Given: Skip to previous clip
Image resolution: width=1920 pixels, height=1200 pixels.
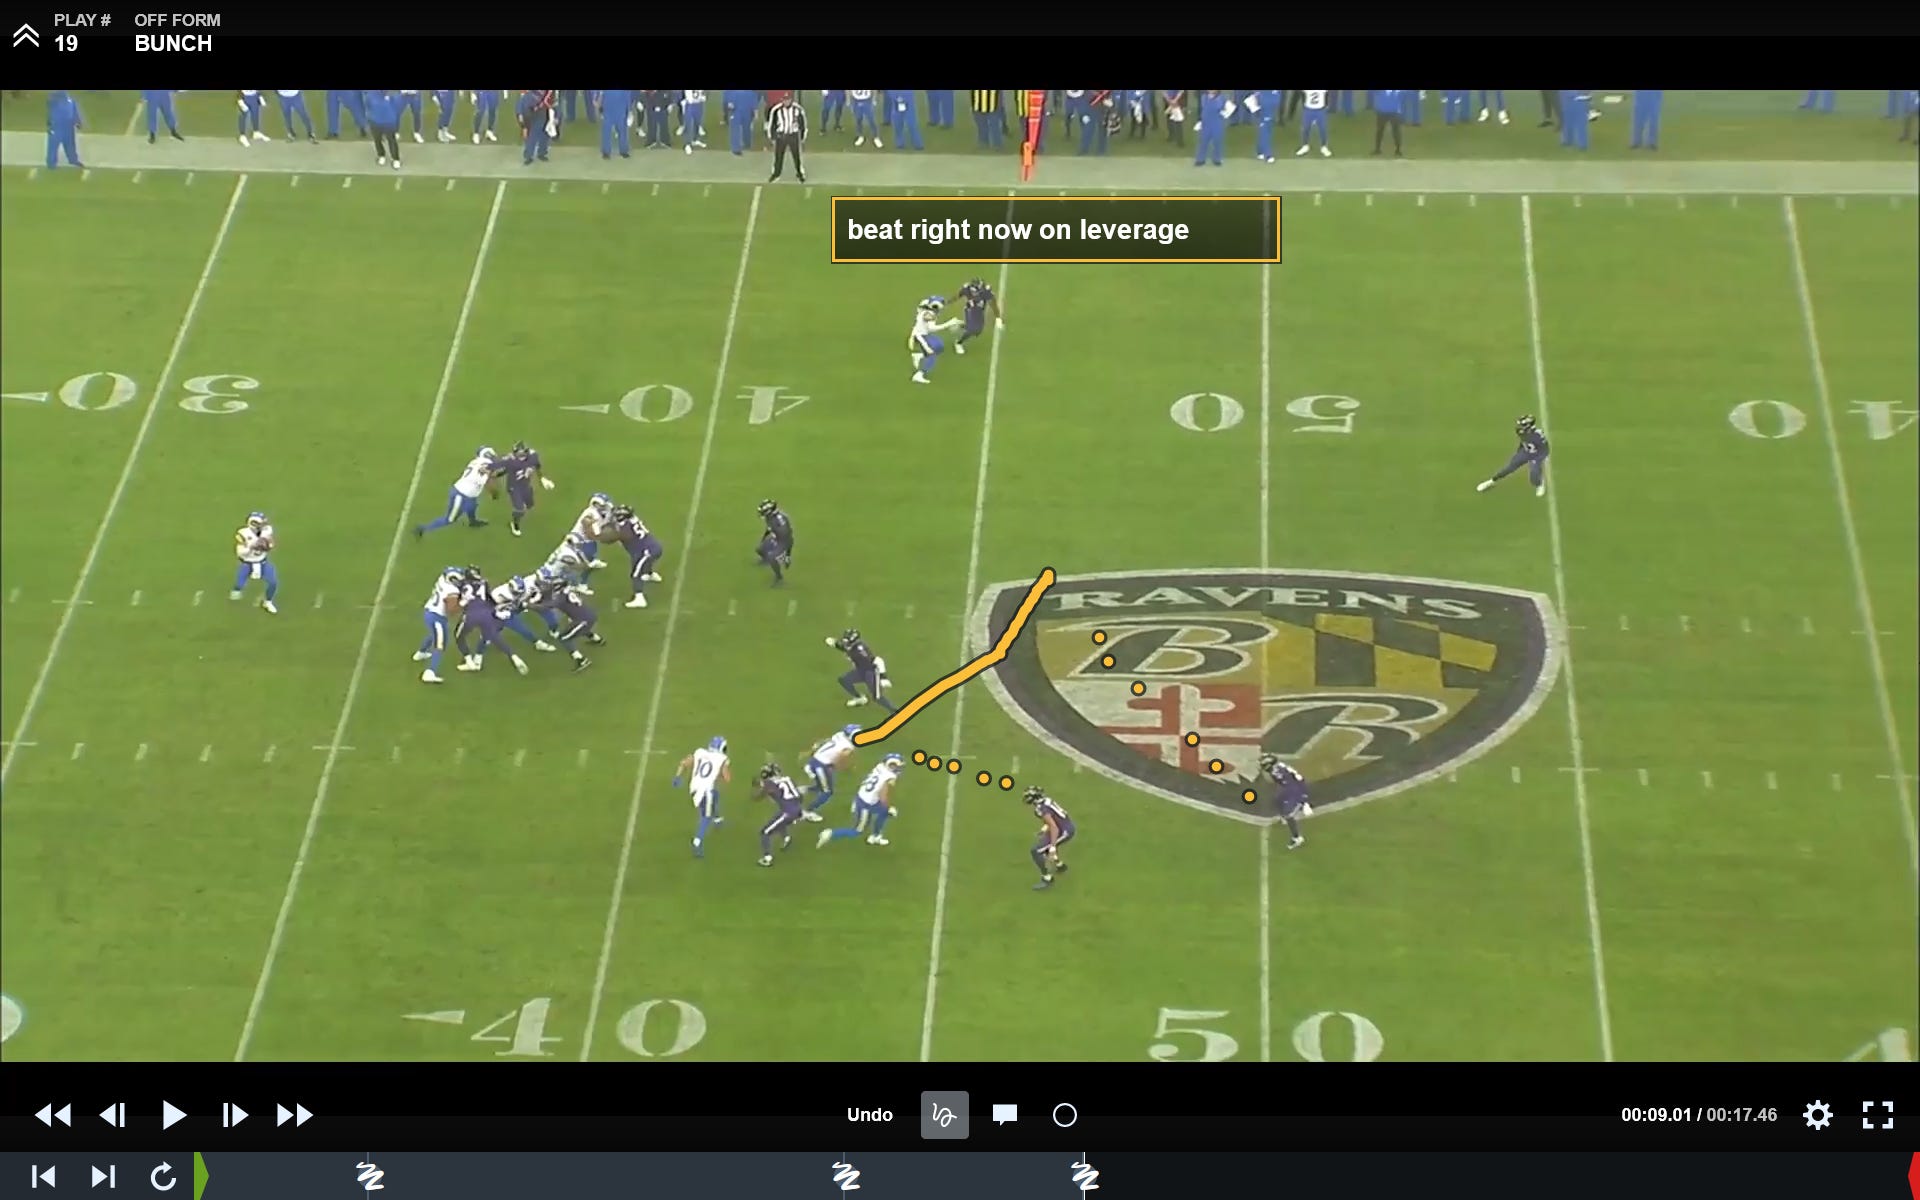Looking at the screenshot, I should [43, 1176].
